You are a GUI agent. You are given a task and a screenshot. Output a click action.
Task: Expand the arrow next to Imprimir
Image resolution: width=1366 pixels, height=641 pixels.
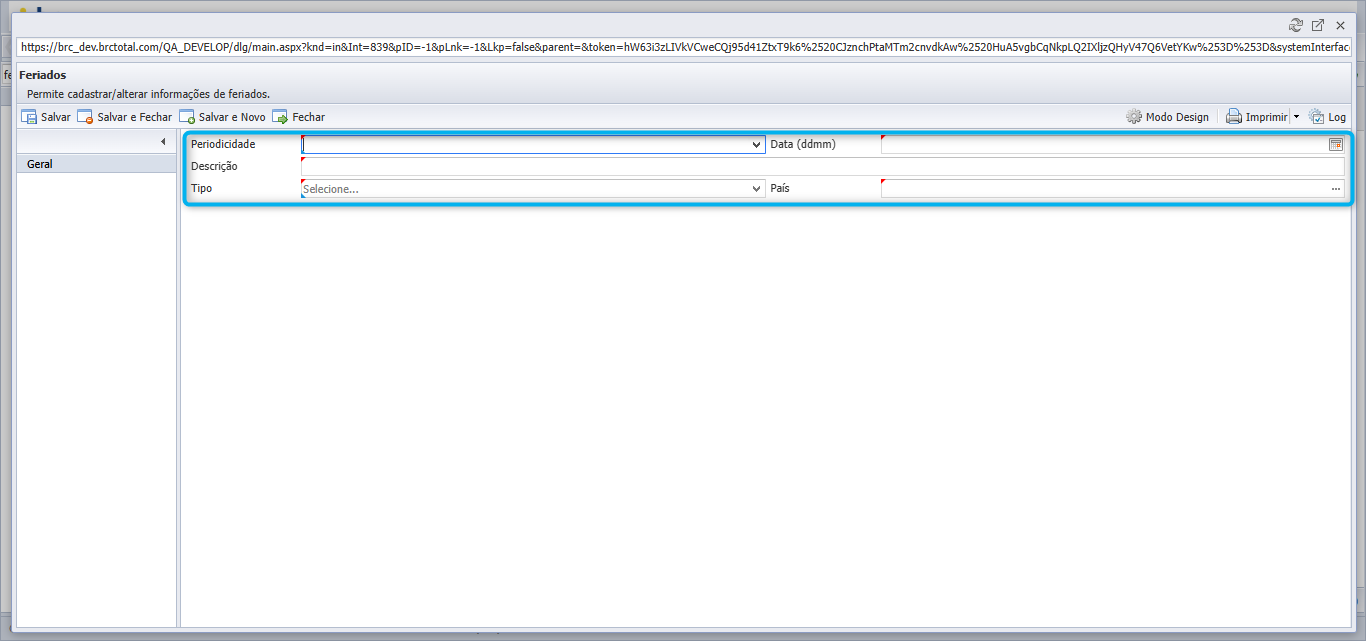click(1296, 117)
